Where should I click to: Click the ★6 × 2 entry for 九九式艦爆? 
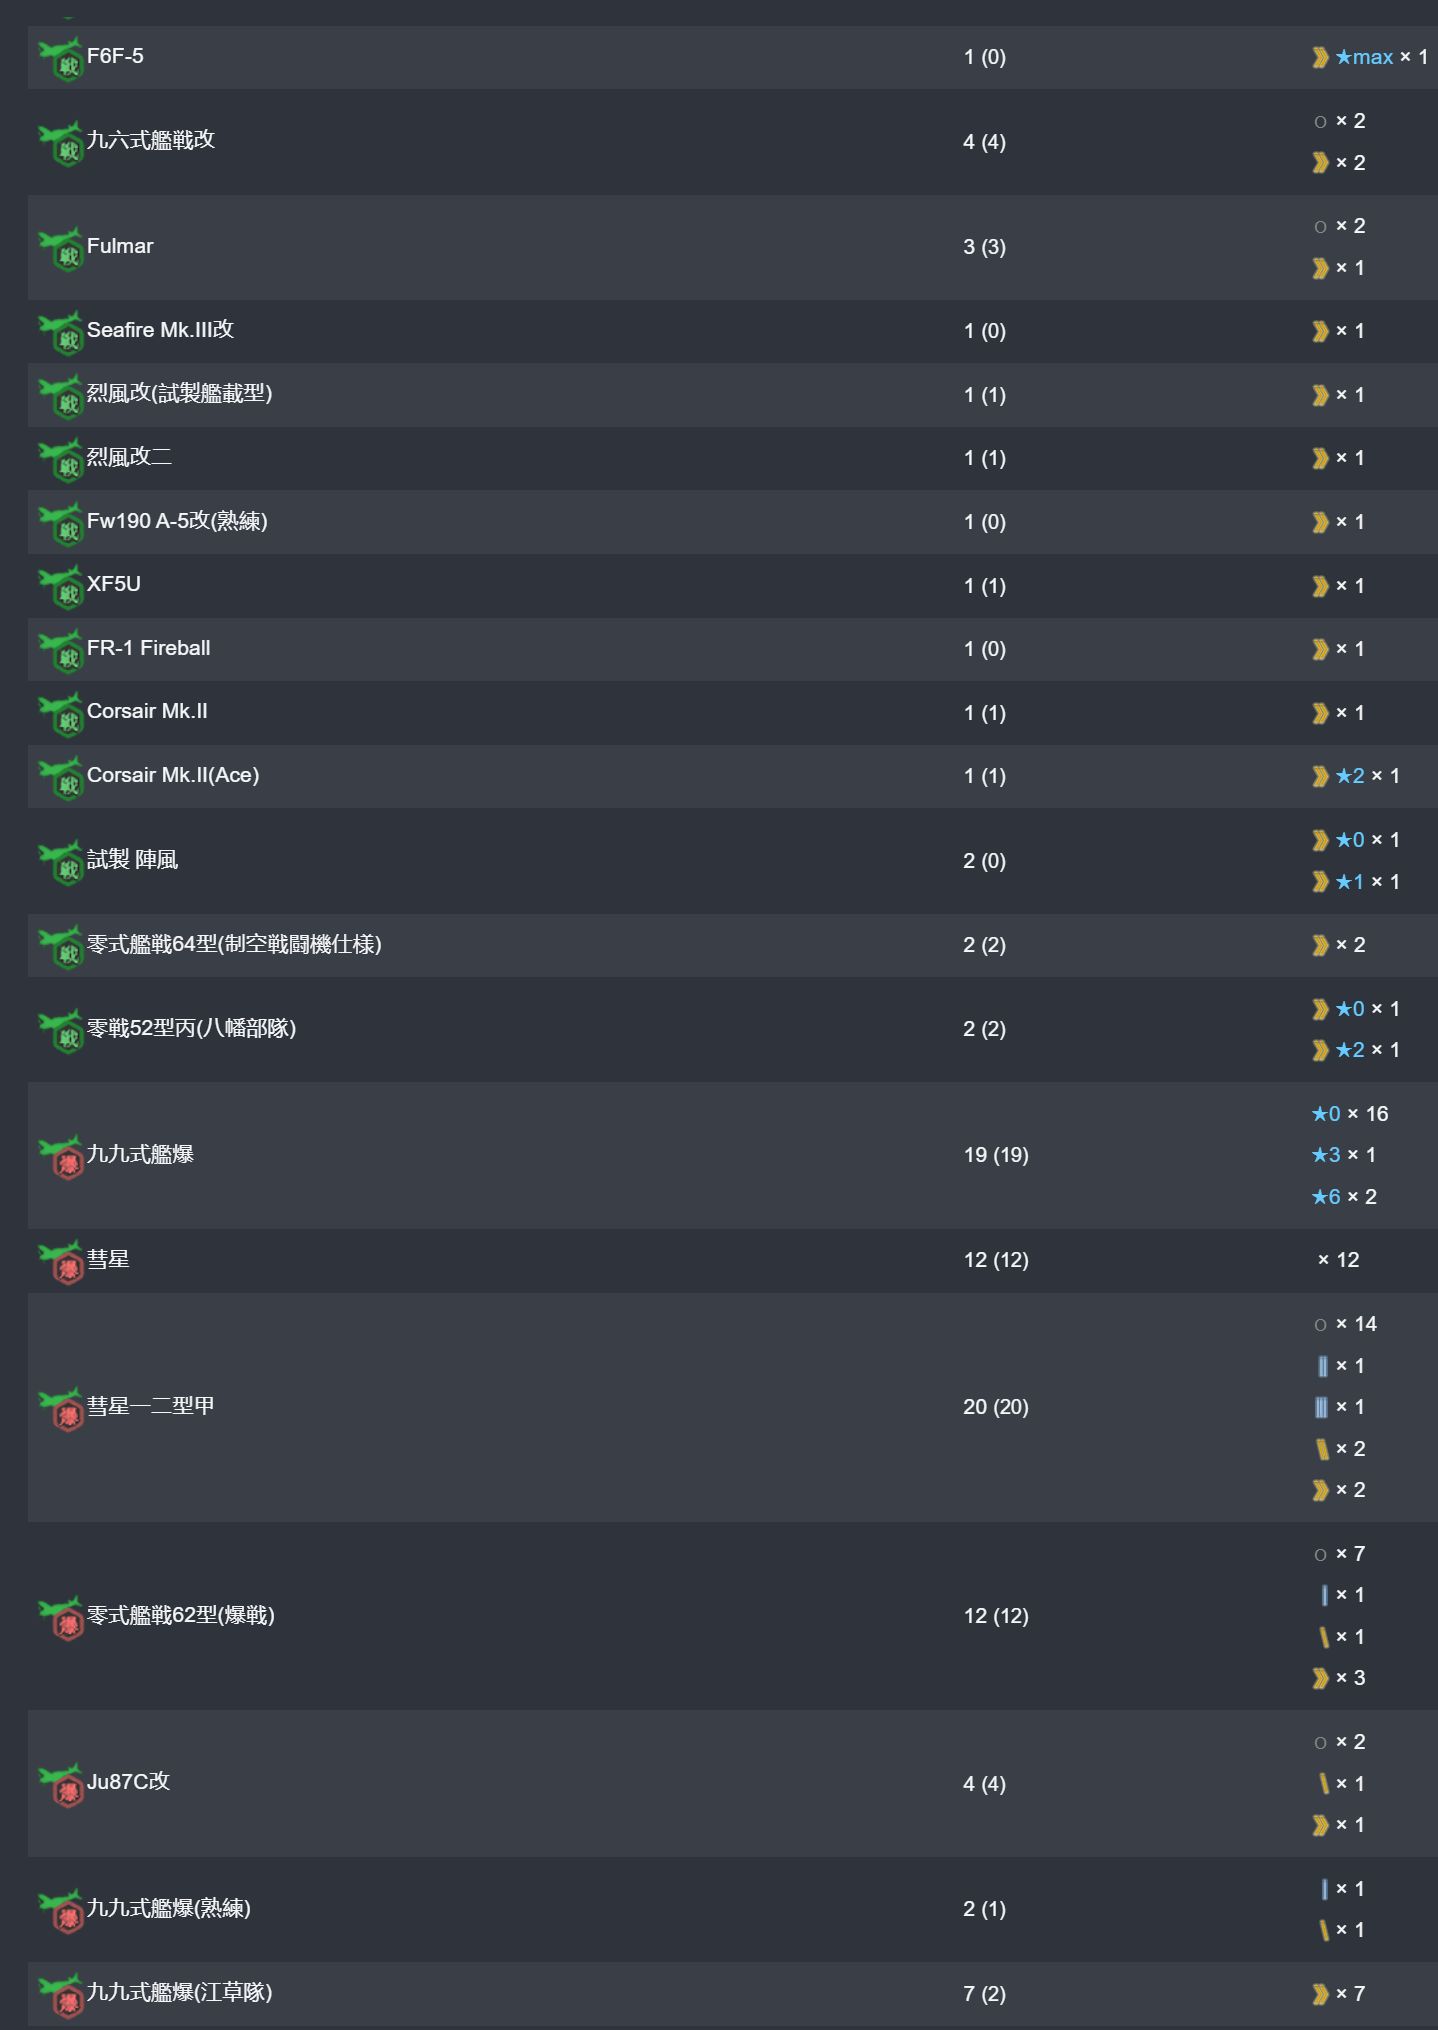pos(1344,1197)
